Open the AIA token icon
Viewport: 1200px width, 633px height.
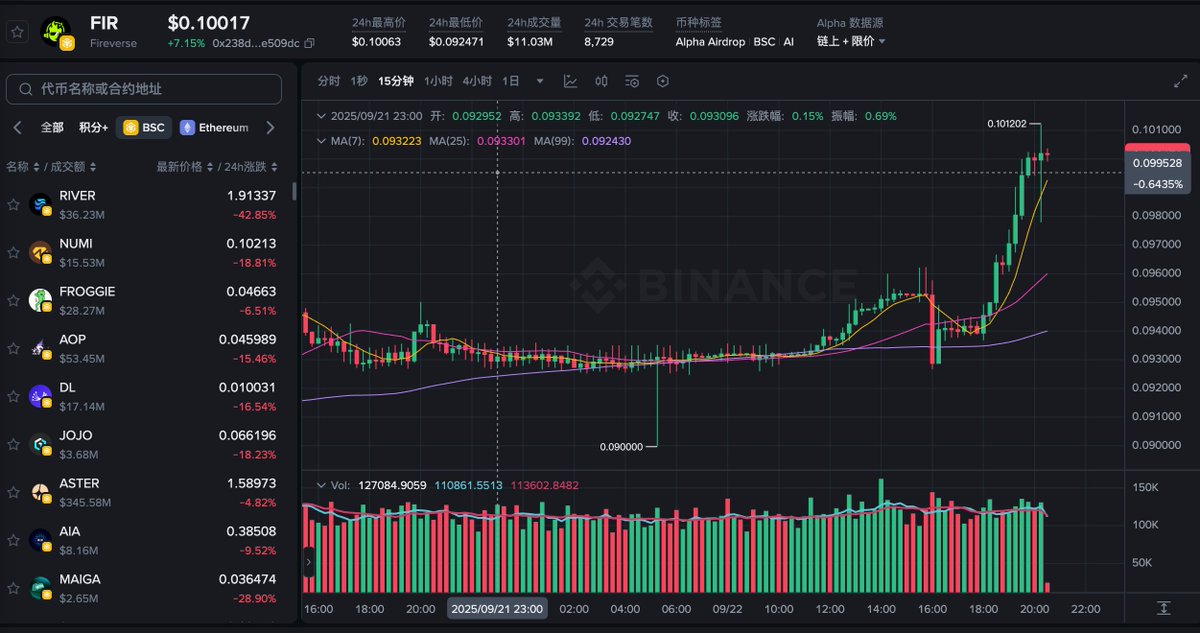pos(40,540)
